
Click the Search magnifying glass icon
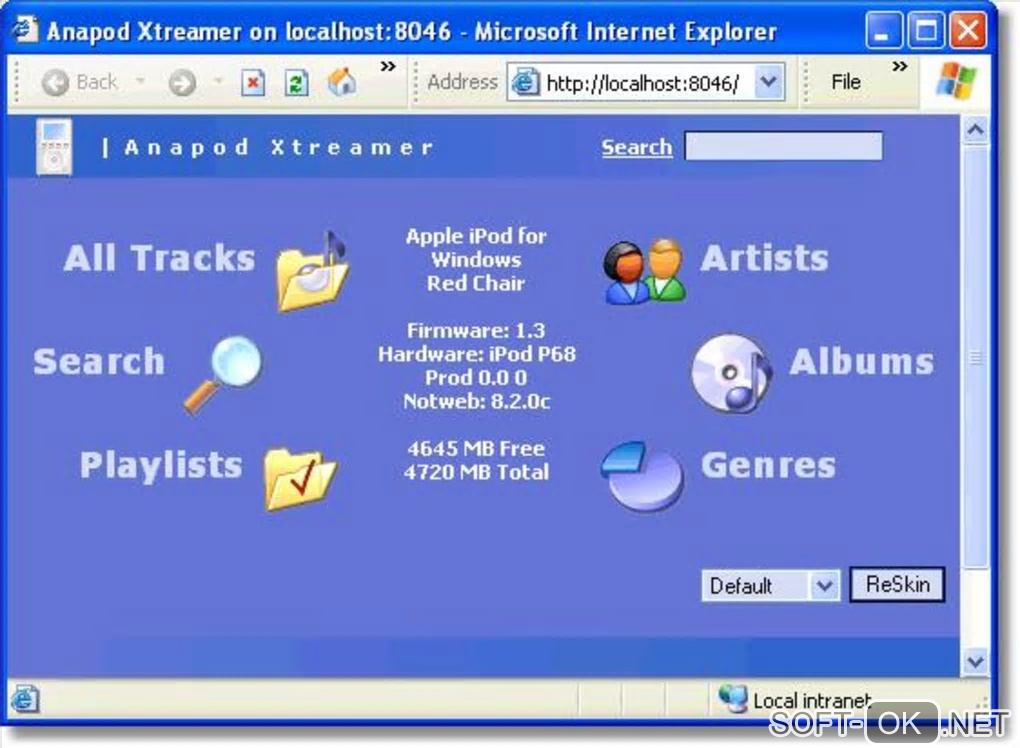[x=222, y=375]
